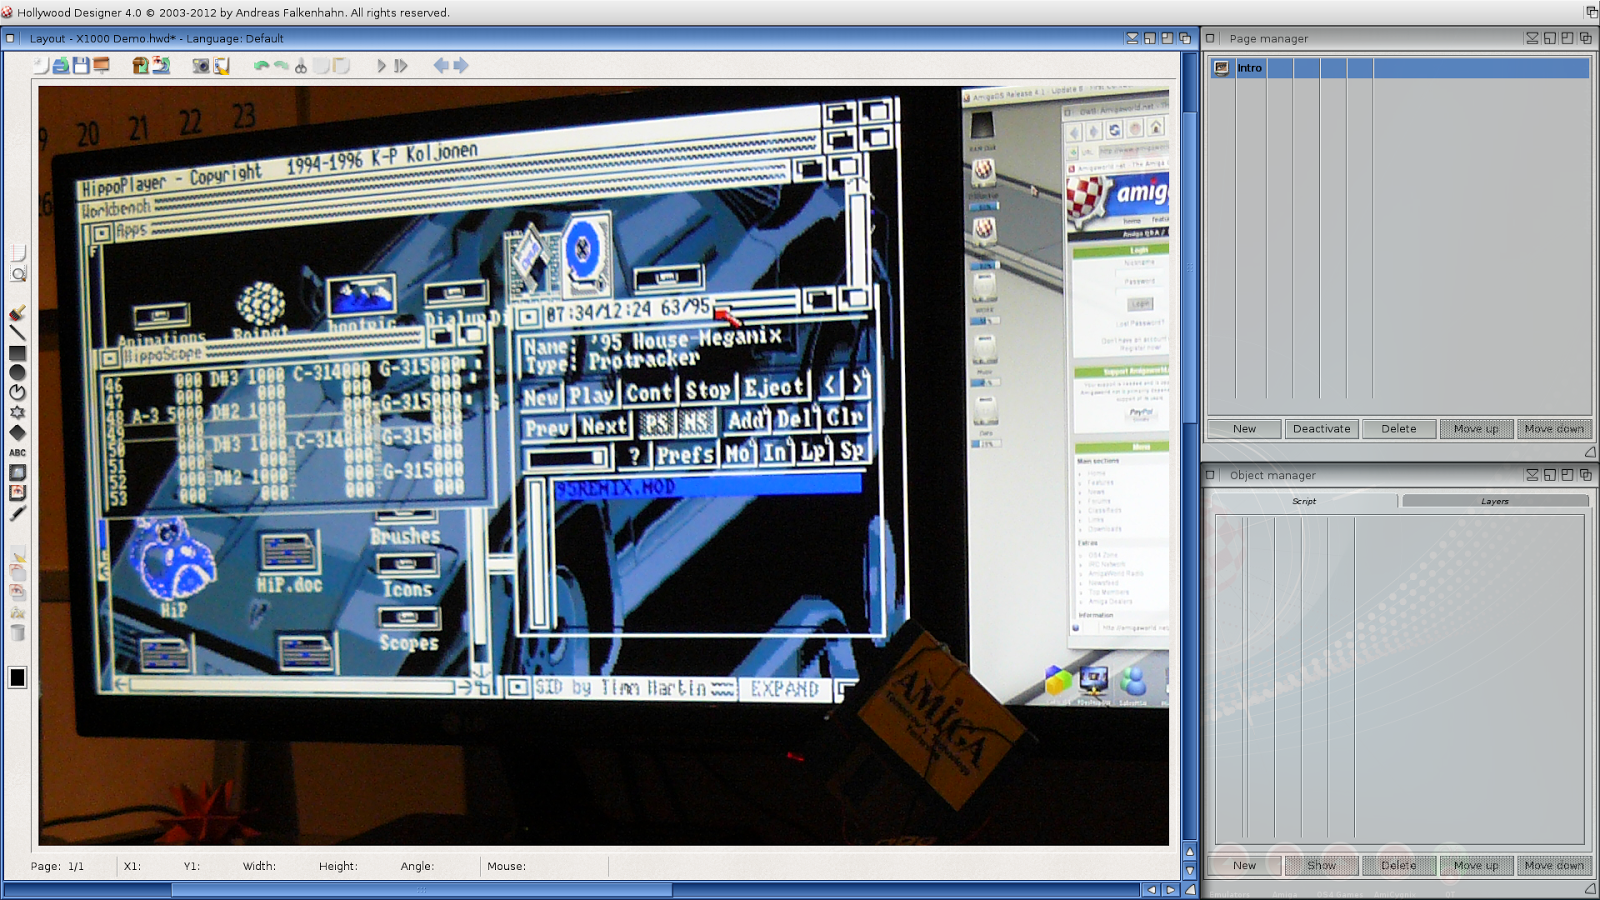This screenshot has width=1600, height=900.
Task: Select the Line drawing tool
Action: point(17,333)
